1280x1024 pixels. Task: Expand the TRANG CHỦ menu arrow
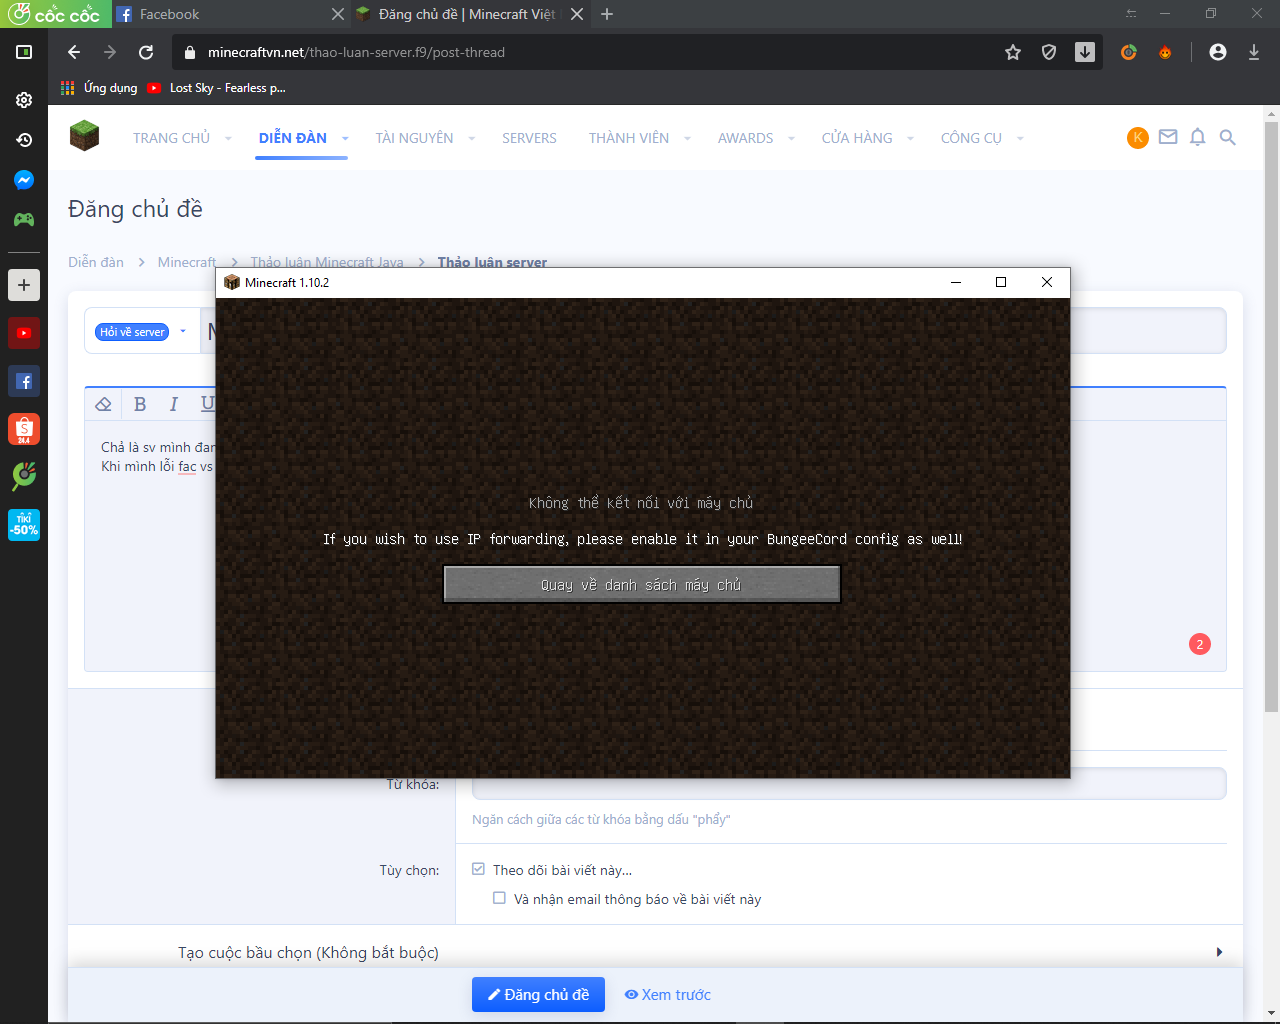click(228, 139)
